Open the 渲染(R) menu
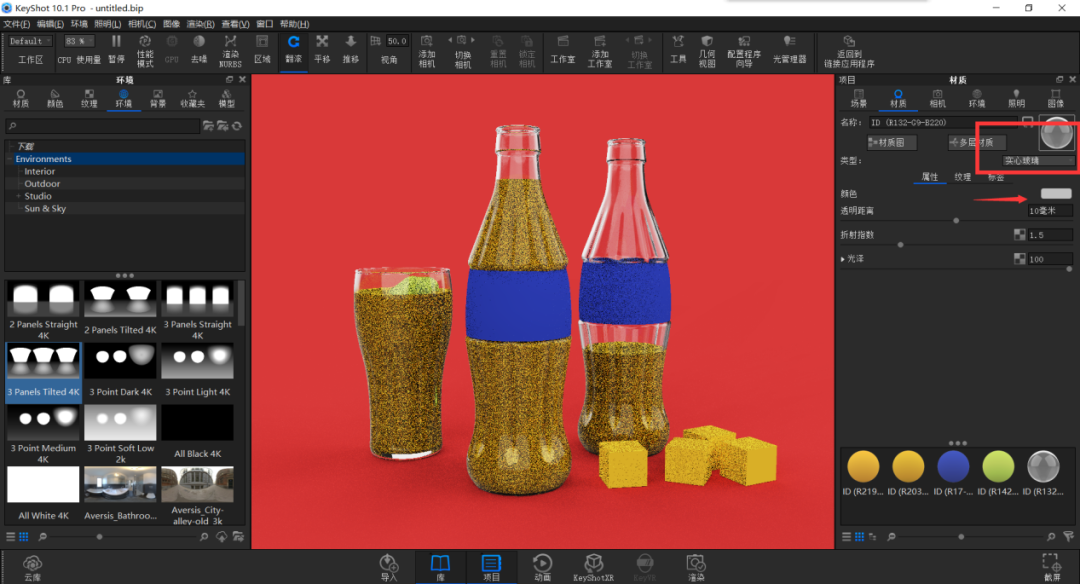The height and width of the screenshot is (584, 1080). pos(200,24)
